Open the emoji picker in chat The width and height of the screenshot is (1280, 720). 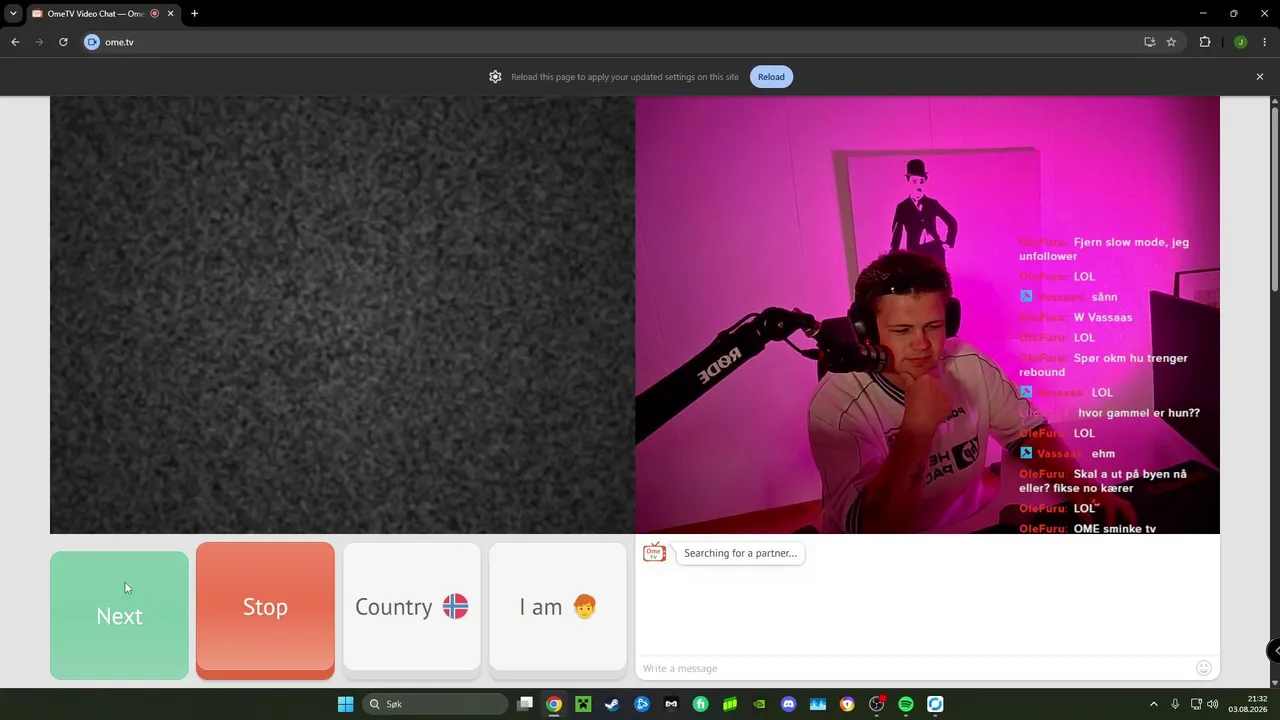pos(1204,668)
